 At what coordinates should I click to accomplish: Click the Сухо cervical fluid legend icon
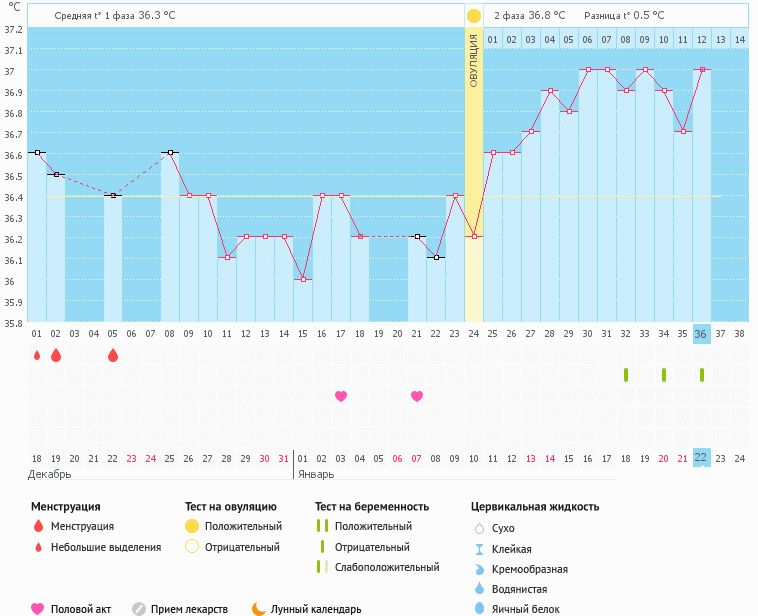pos(479,528)
